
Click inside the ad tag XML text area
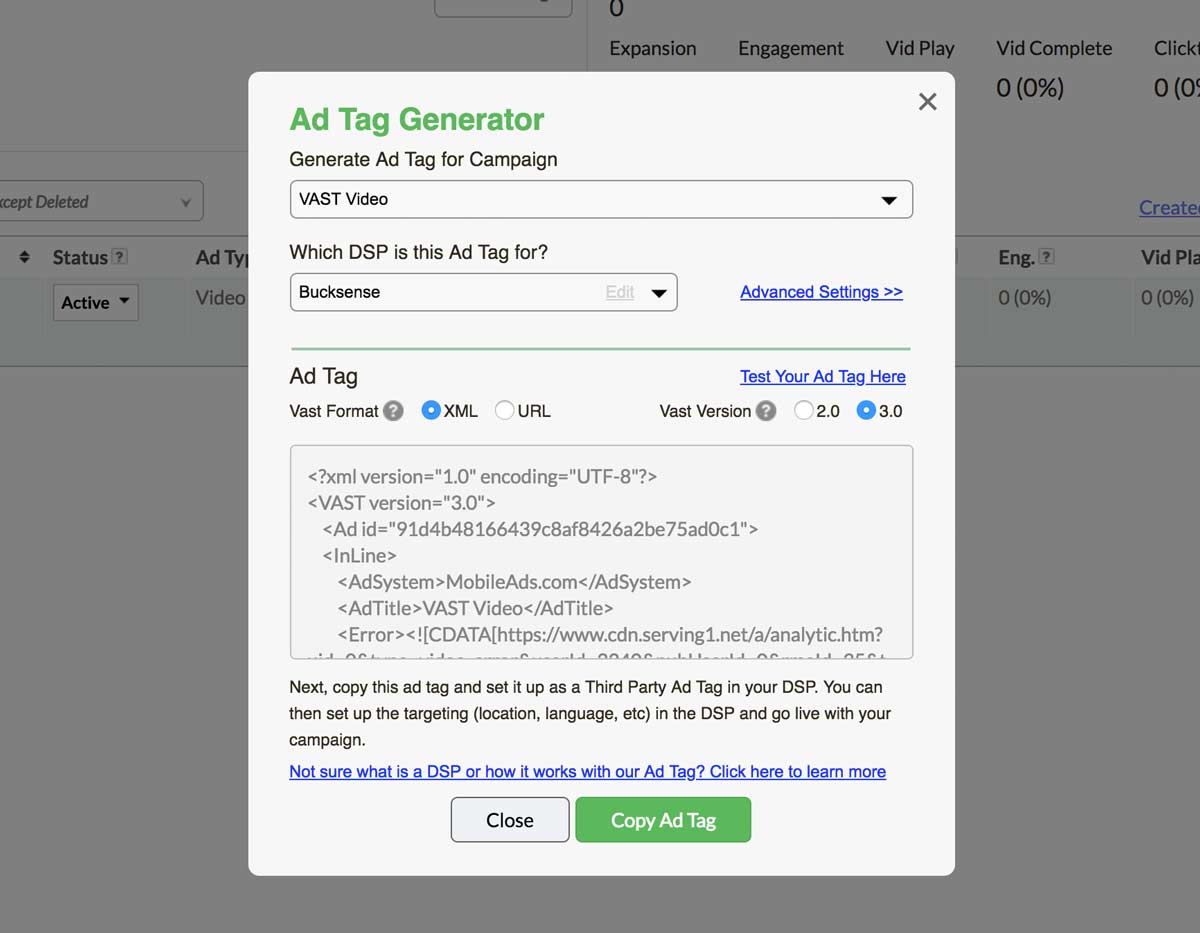(601, 552)
